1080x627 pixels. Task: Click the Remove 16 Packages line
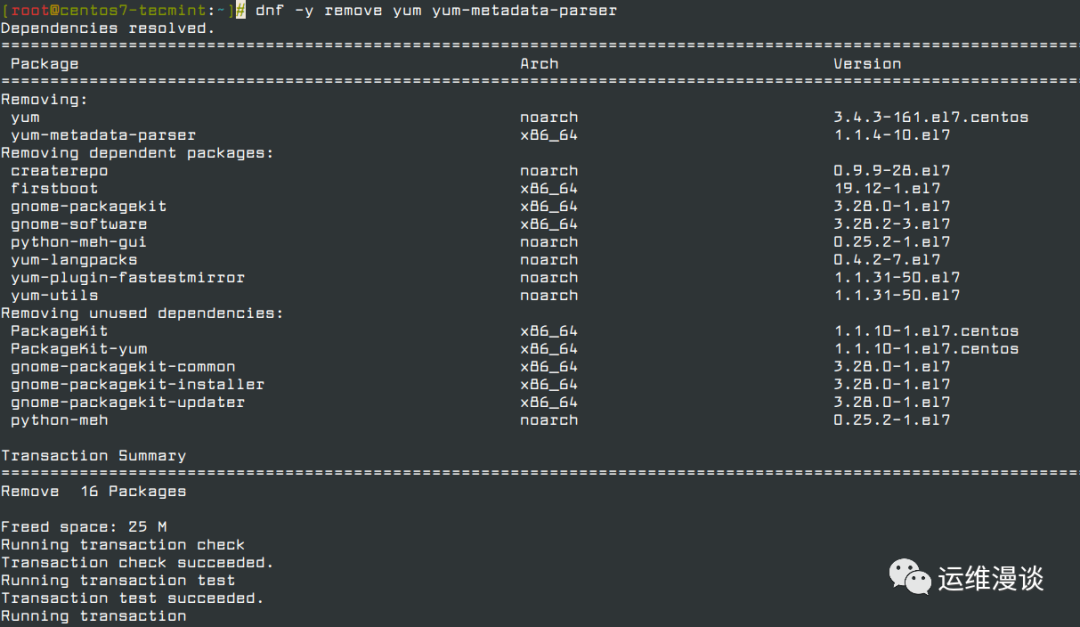point(93,491)
